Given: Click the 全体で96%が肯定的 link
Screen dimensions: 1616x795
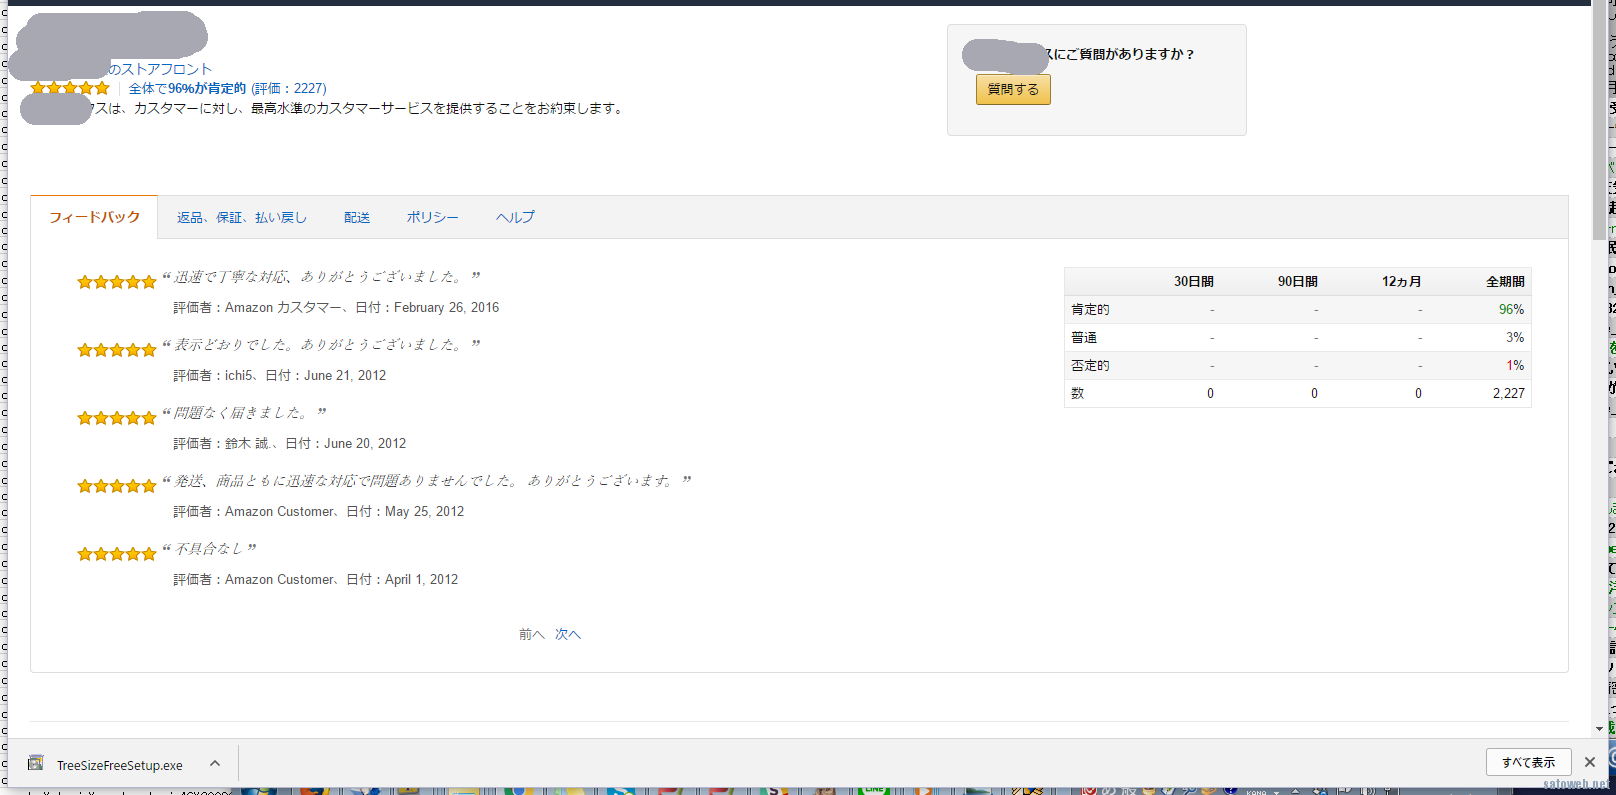Looking at the screenshot, I should (x=187, y=88).
